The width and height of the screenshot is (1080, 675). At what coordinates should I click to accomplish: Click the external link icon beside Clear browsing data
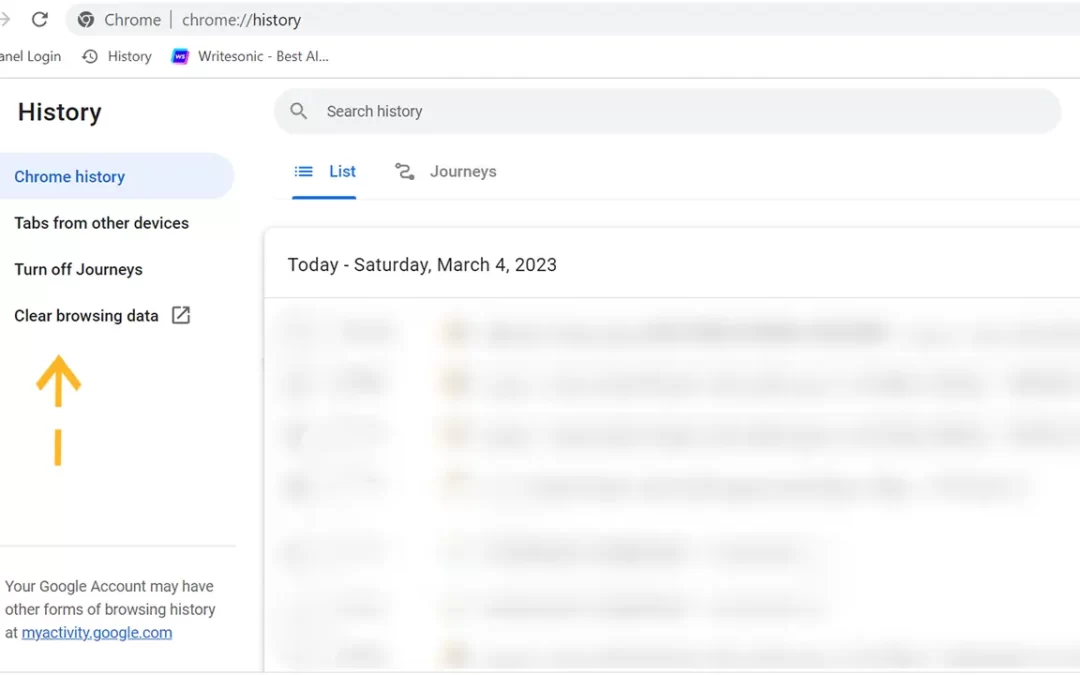click(x=181, y=316)
